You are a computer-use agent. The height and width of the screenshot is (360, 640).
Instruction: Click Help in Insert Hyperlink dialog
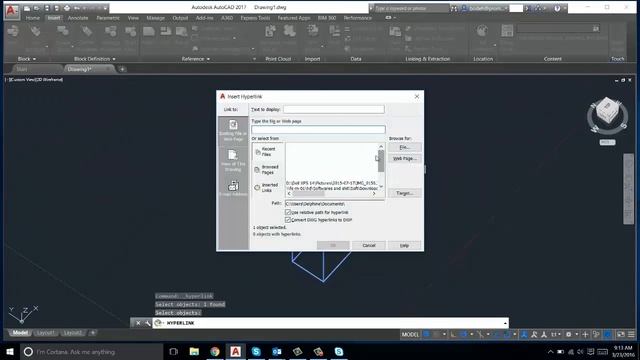[x=404, y=245]
